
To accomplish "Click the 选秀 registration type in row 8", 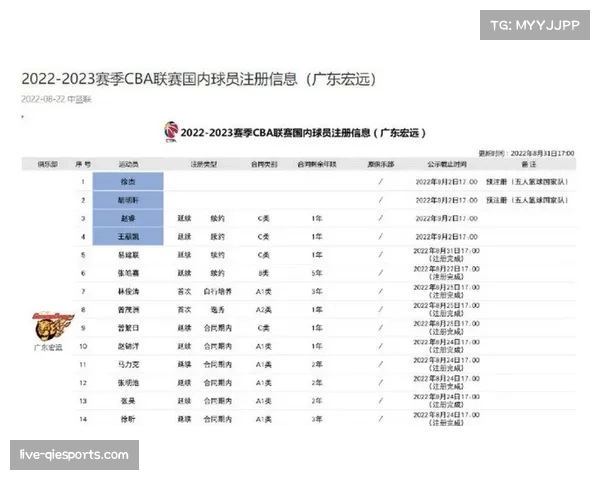I will click(x=217, y=310).
